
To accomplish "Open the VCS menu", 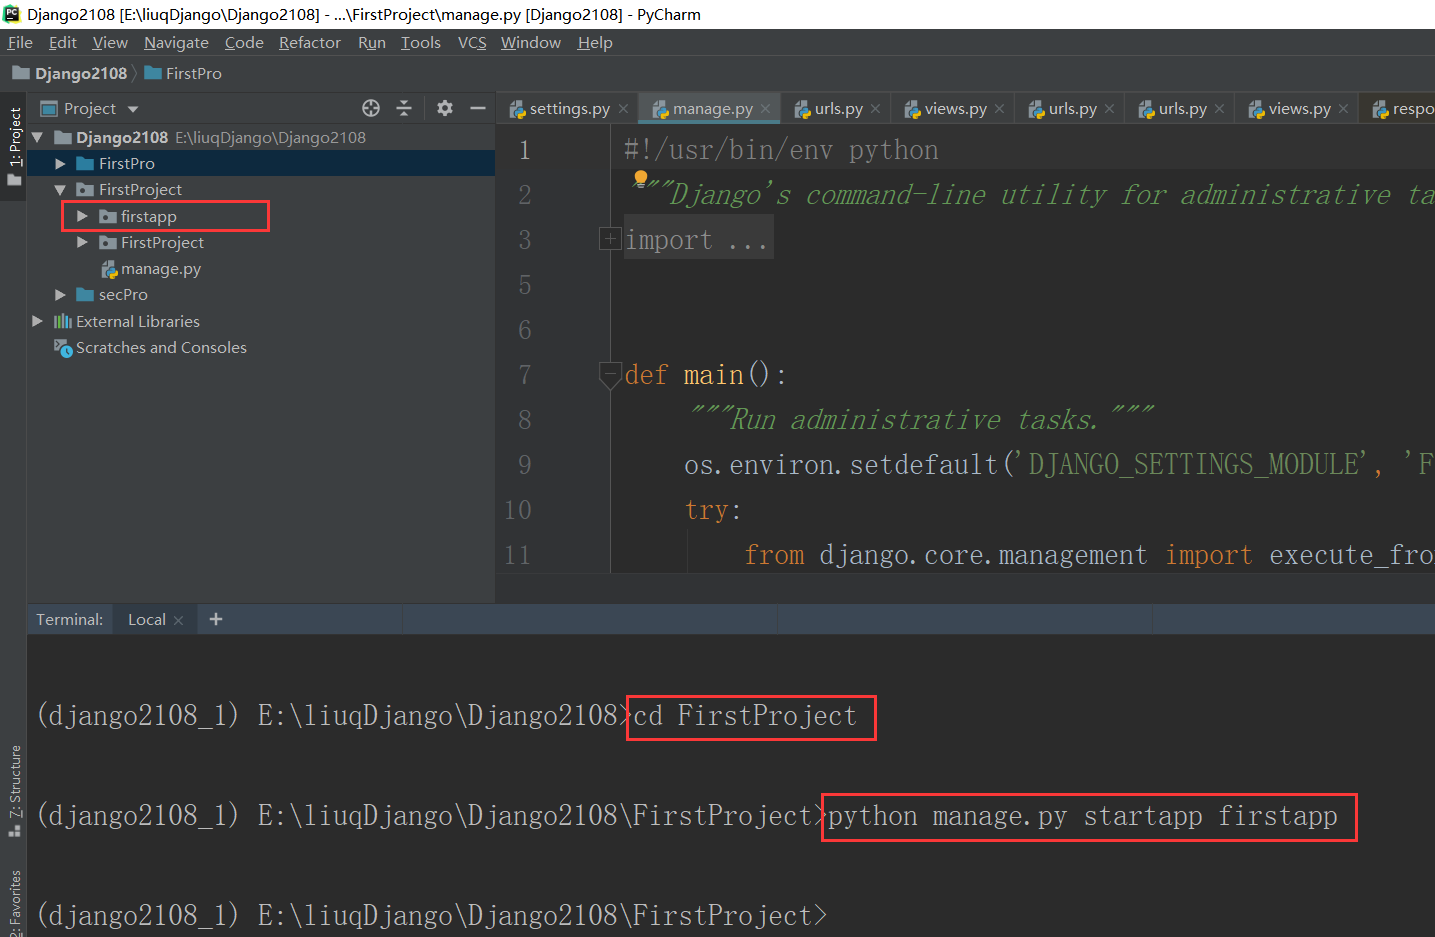I will tap(472, 42).
